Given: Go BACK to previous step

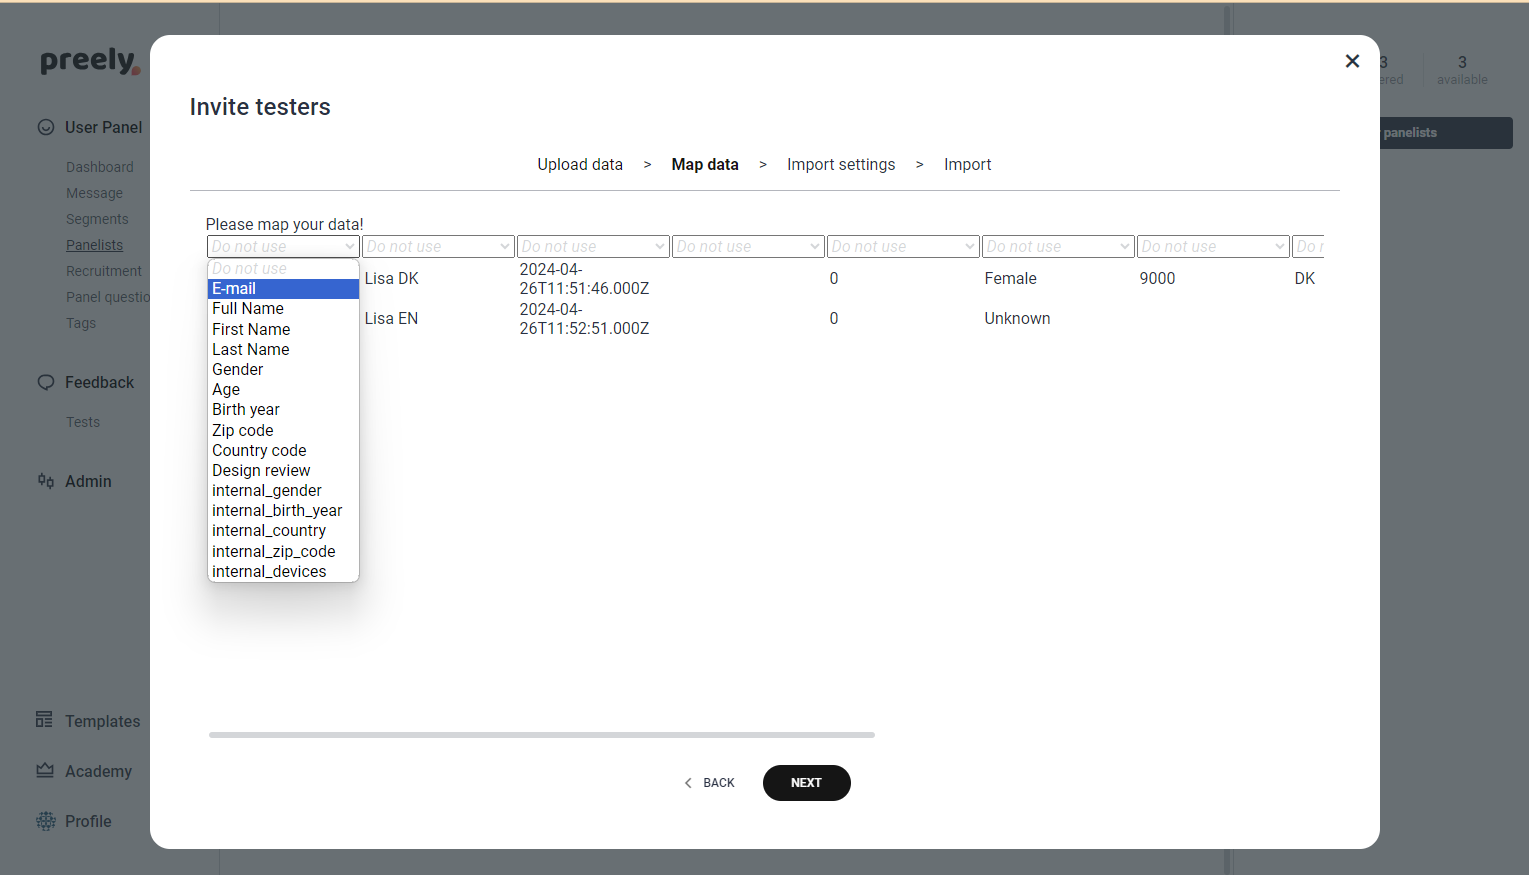Looking at the screenshot, I should pyautogui.click(x=710, y=783).
